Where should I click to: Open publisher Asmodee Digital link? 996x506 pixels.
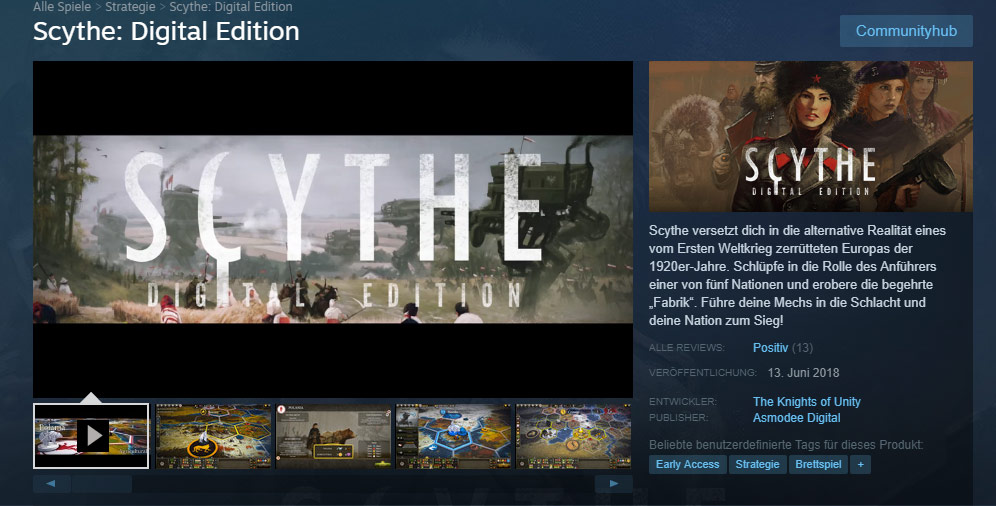[x=797, y=418]
